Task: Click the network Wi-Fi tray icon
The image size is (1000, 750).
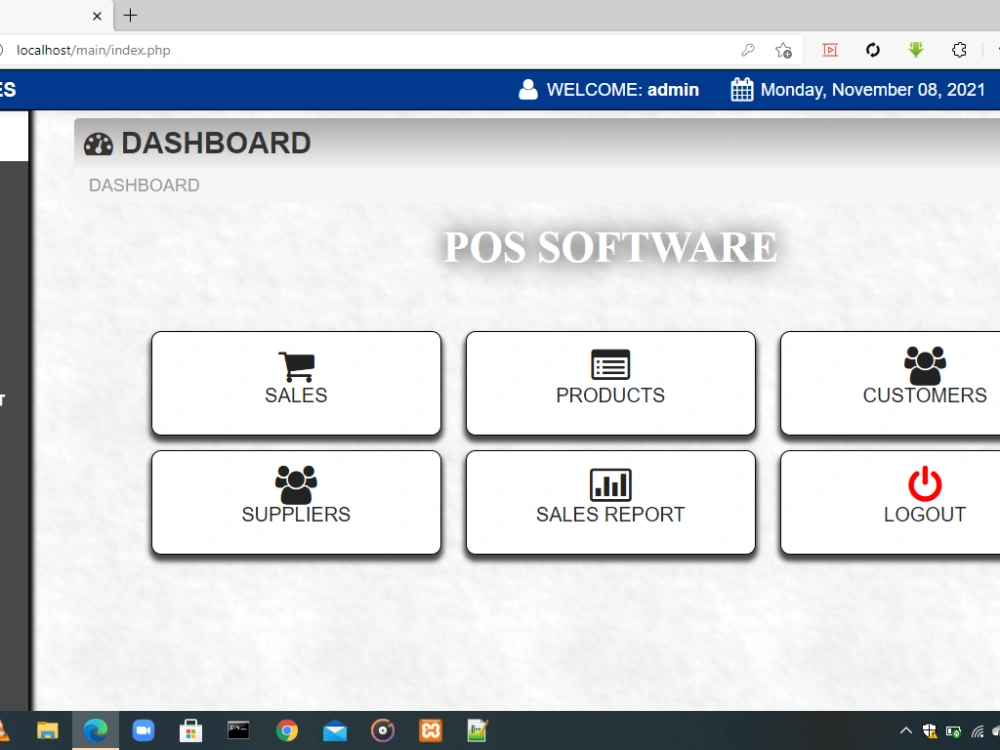Action: tap(978, 732)
